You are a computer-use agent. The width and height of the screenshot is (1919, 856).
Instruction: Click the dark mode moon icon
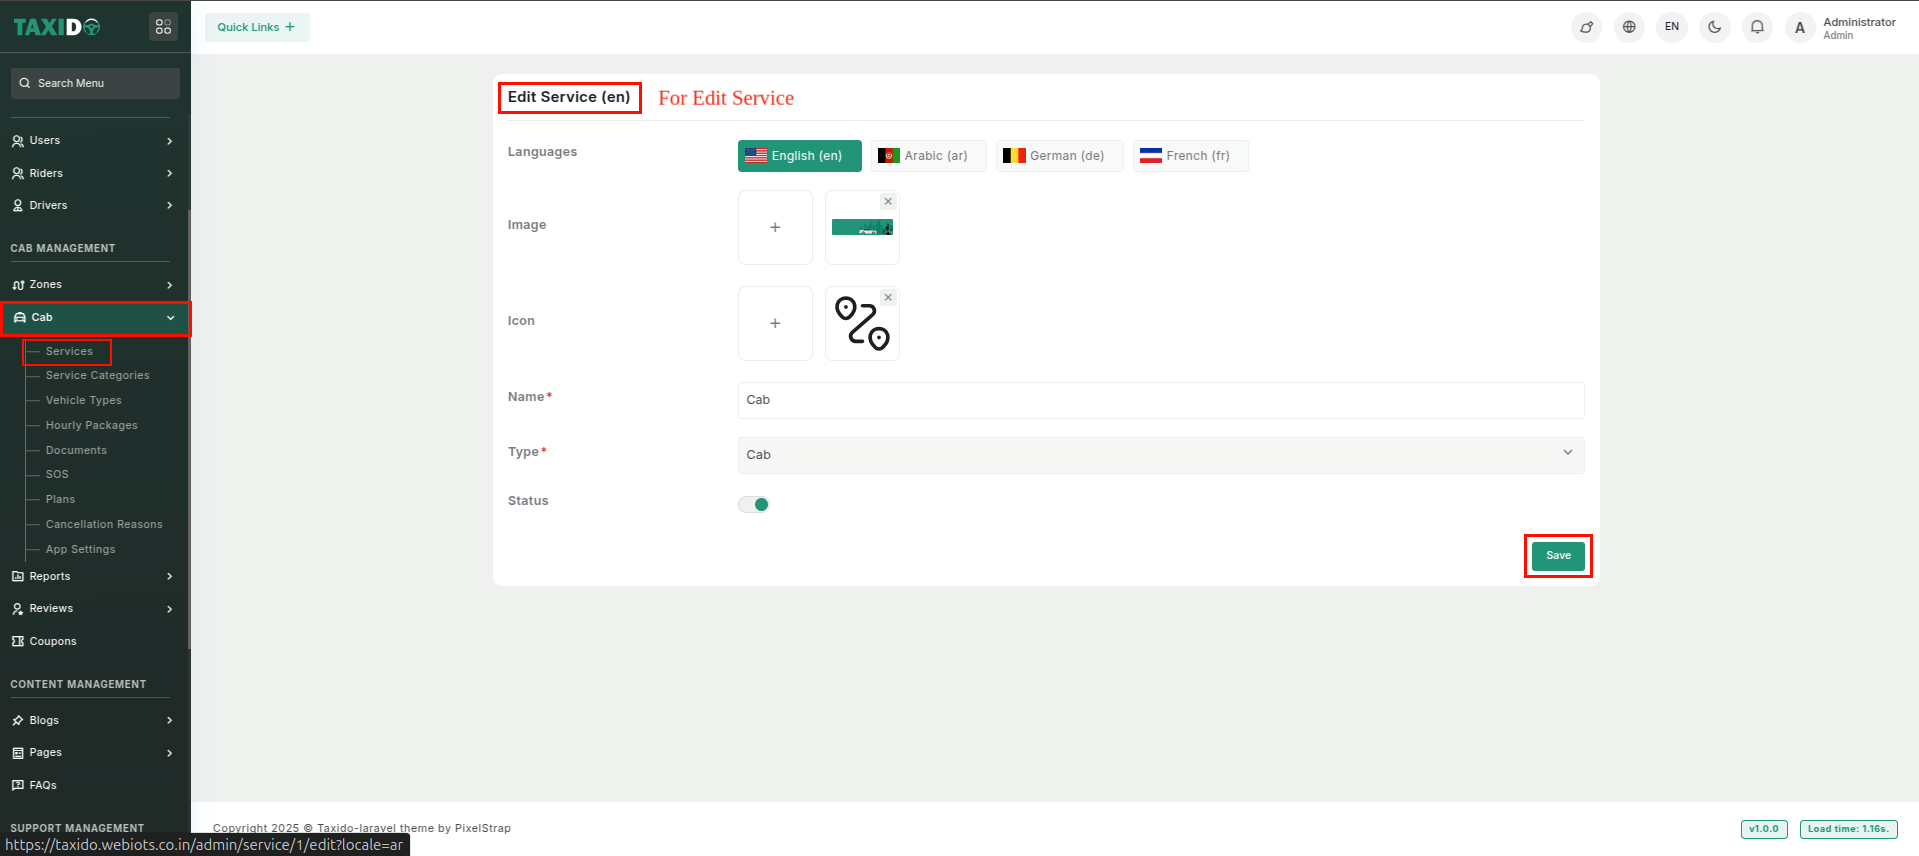1714,27
